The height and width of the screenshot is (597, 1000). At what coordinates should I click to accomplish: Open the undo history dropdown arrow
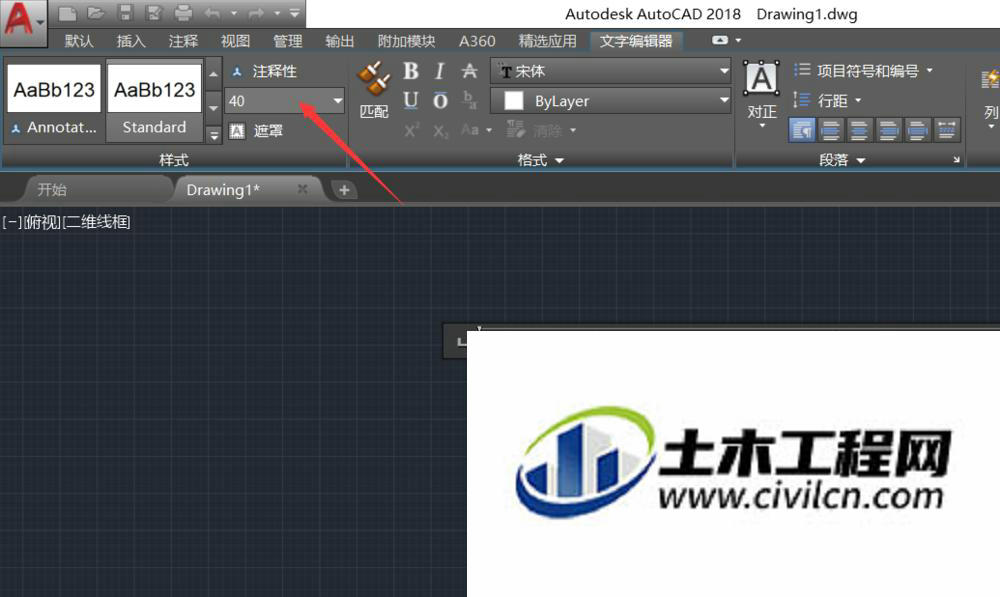tap(233, 13)
